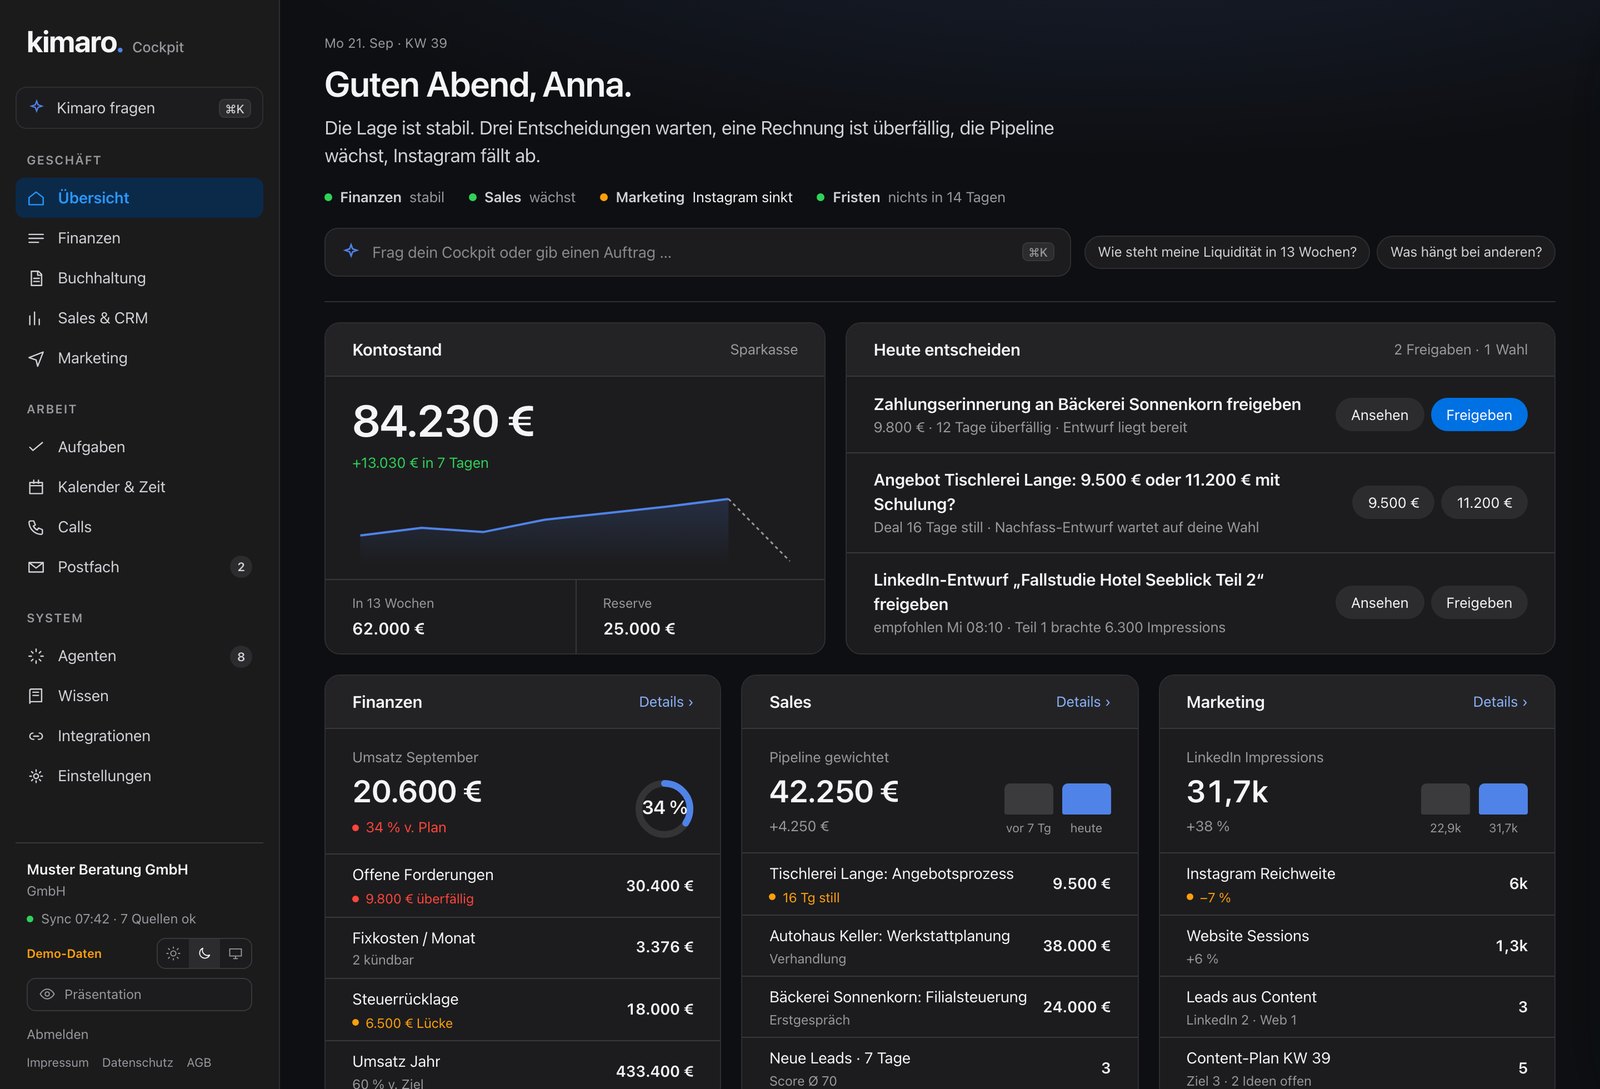Click the Kontostand balance chart
This screenshot has width=1600, height=1089.
(x=575, y=529)
